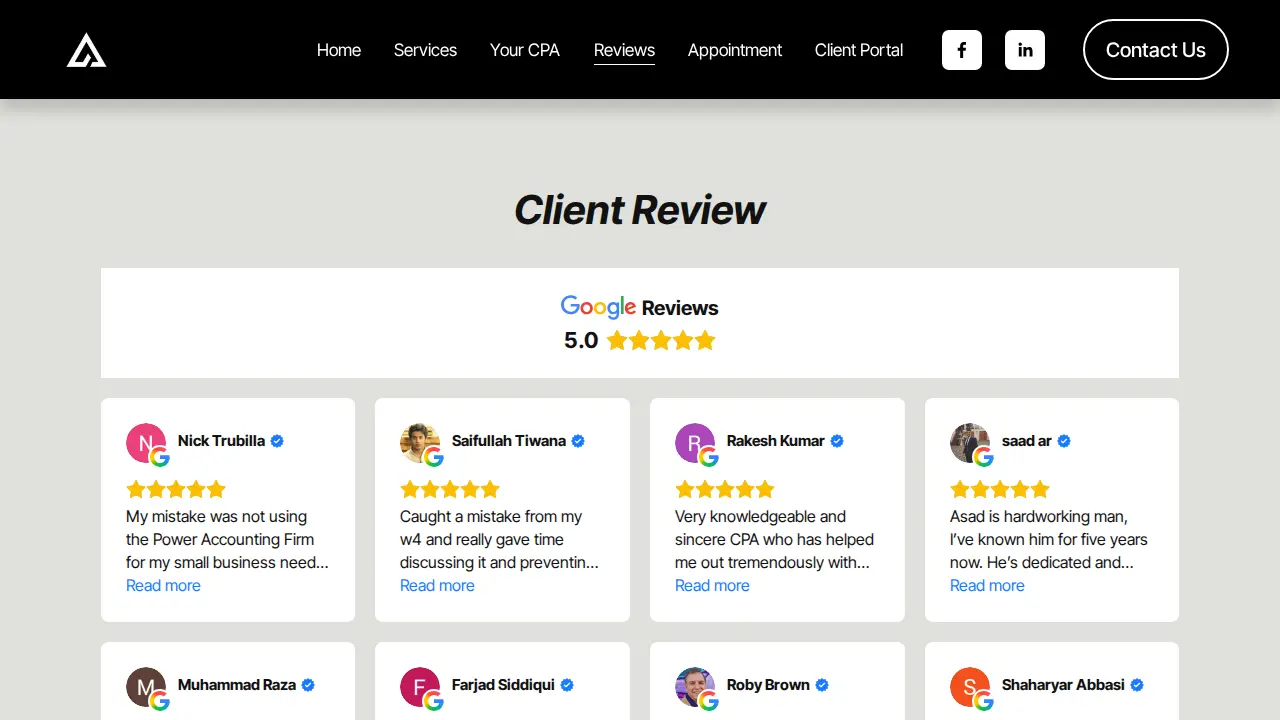The width and height of the screenshot is (1280, 720).
Task: Click the Muhammad Raza reviewer name
Action: [x=237, y=685]
